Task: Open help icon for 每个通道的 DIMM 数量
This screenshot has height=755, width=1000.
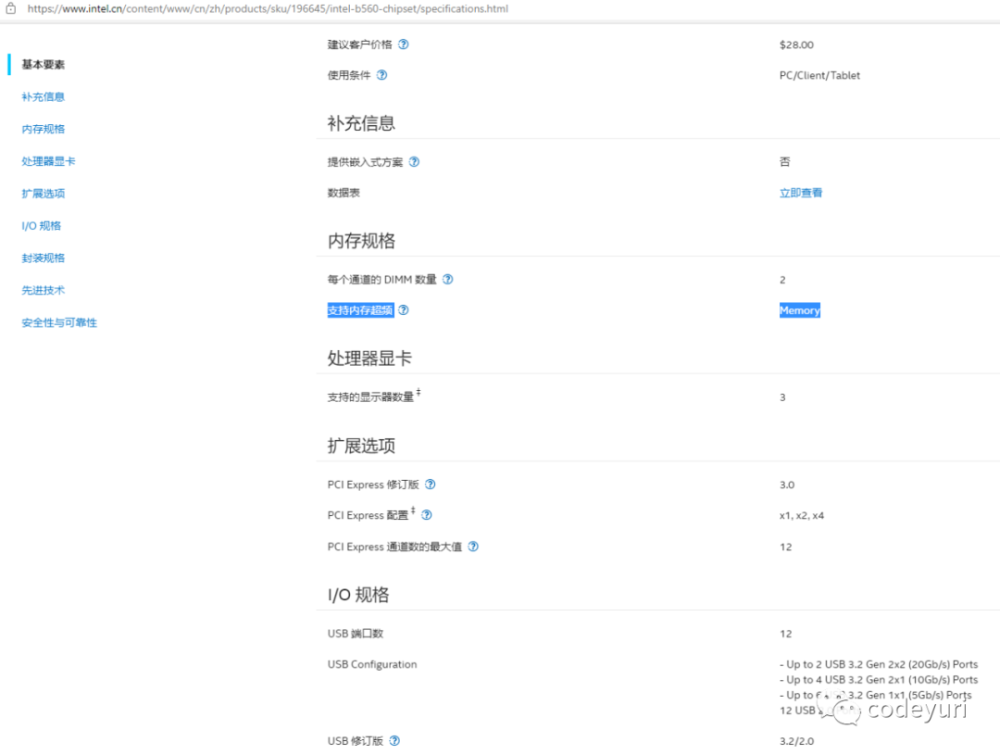Action: pos(448,279)
